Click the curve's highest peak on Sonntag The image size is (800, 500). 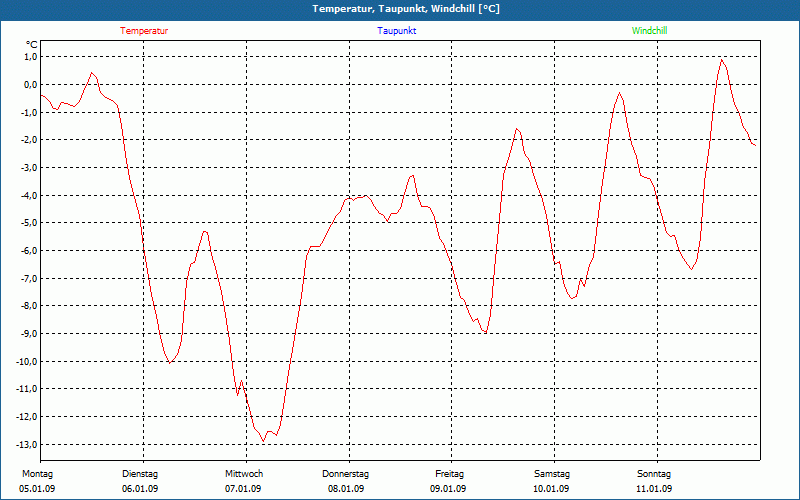pos(721,60)
